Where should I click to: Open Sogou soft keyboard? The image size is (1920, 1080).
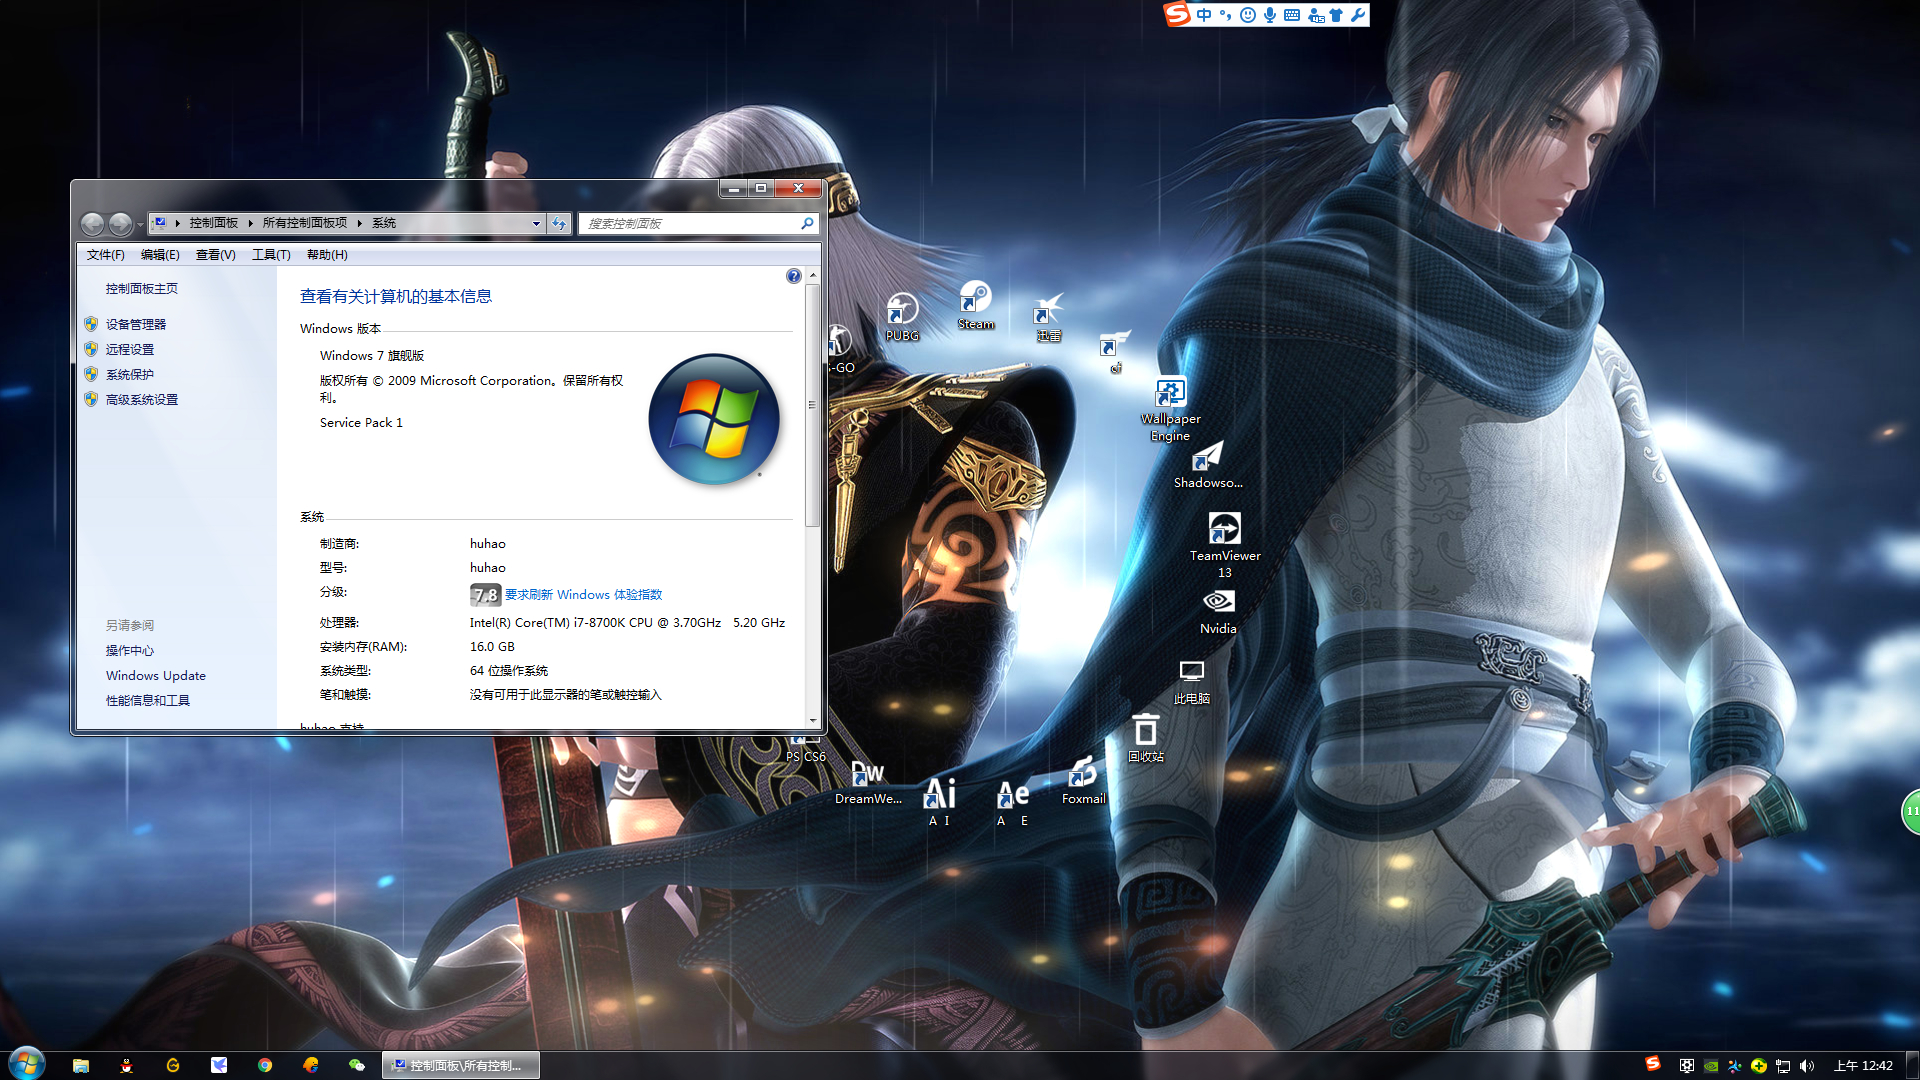pos(1292,15)
